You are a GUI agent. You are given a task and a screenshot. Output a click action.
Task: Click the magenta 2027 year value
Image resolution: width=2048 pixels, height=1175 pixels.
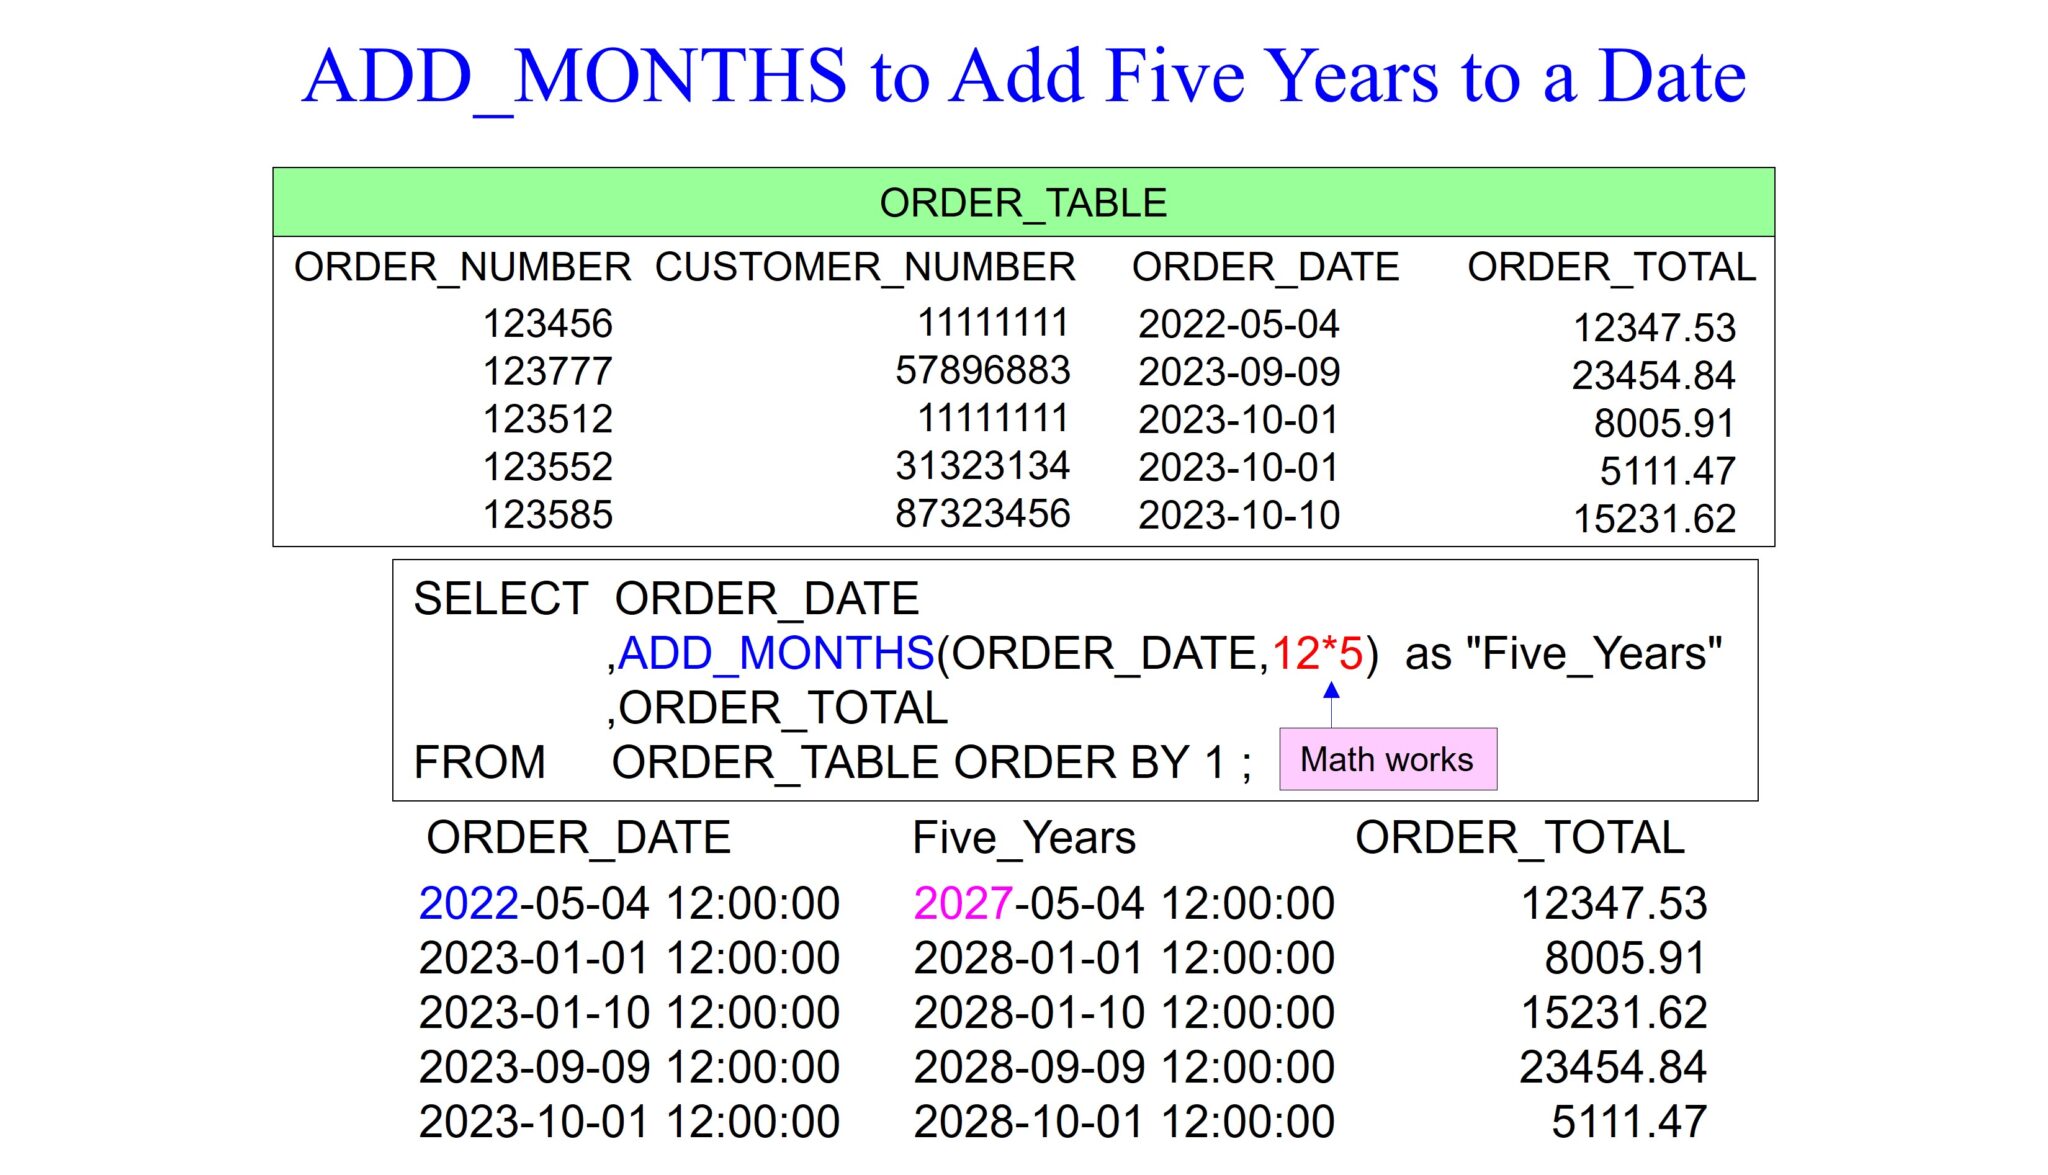coord(963,904)
